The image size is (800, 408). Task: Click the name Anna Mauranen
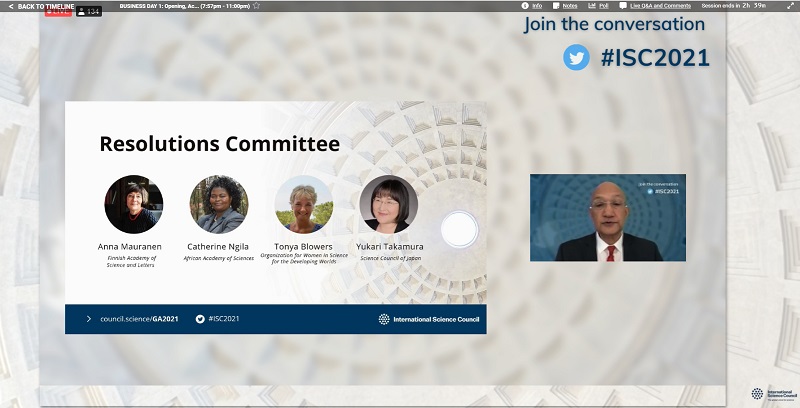tap(130, 246)
